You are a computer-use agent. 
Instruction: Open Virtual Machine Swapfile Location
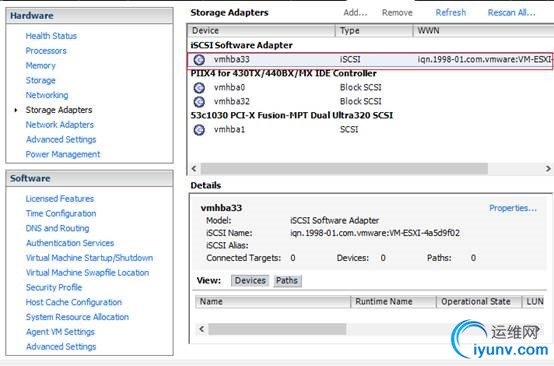(87, 273)
